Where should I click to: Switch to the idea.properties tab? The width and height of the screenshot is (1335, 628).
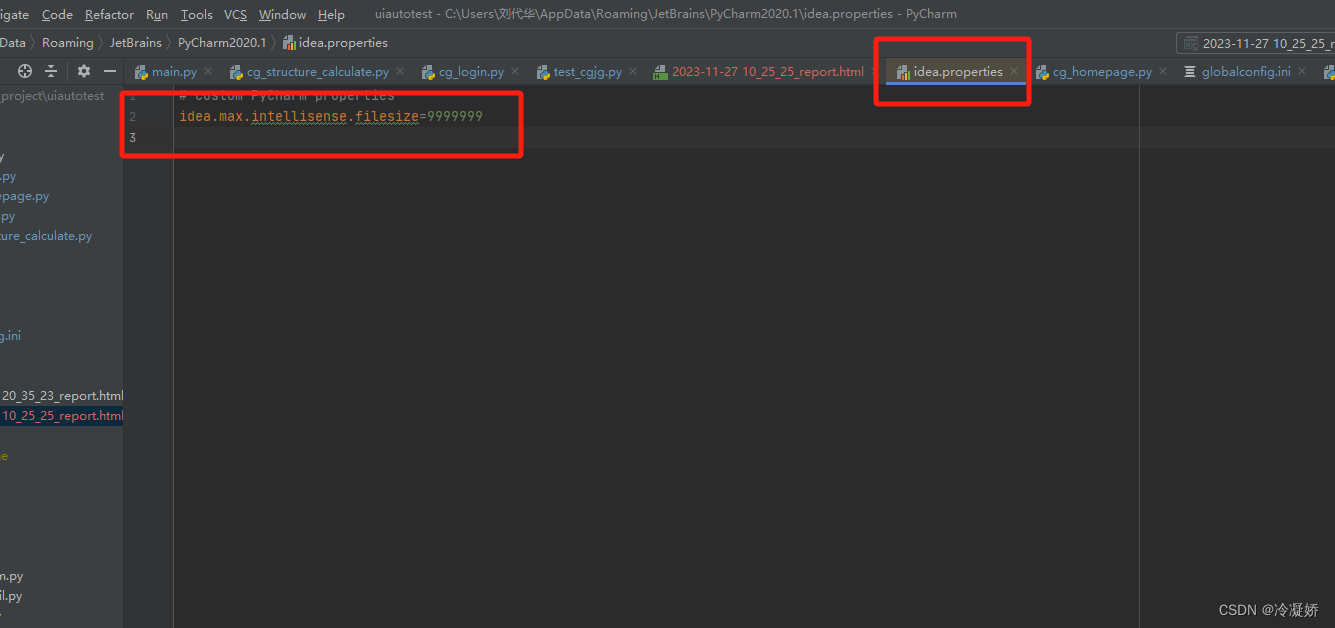950,71
